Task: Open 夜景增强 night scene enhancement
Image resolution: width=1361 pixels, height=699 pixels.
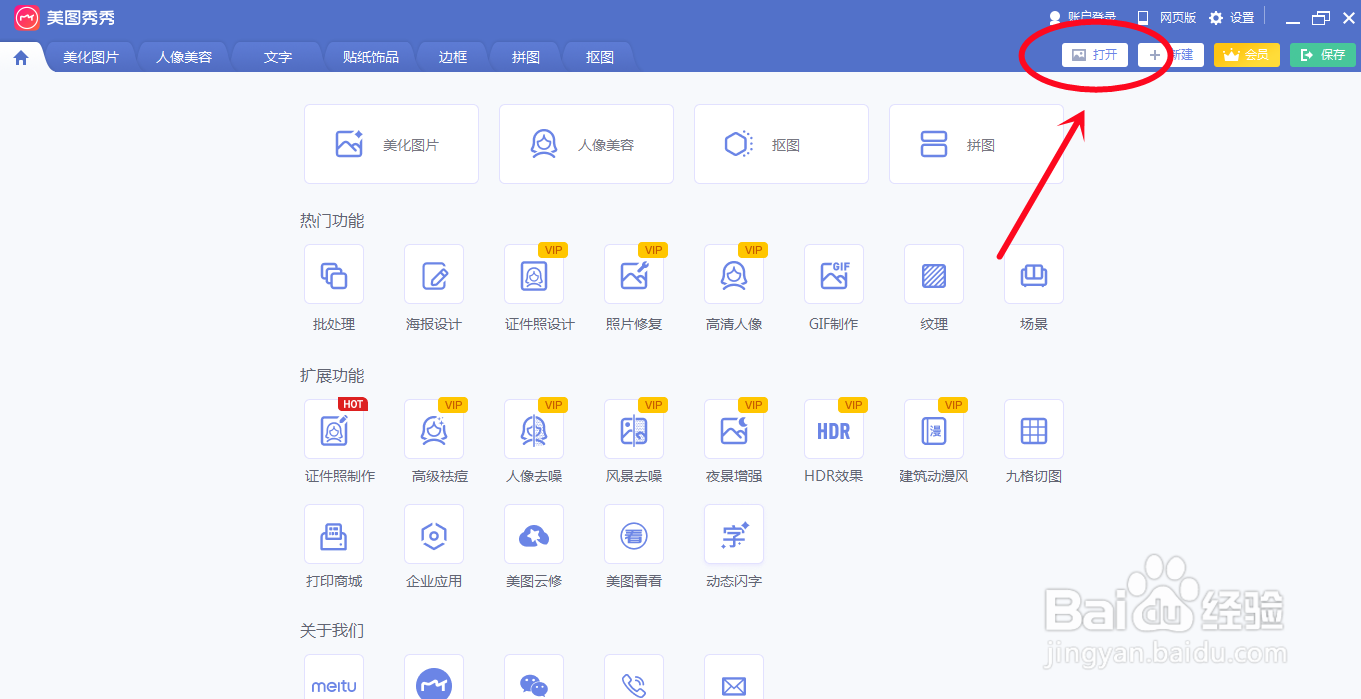Action: (734, 429)
